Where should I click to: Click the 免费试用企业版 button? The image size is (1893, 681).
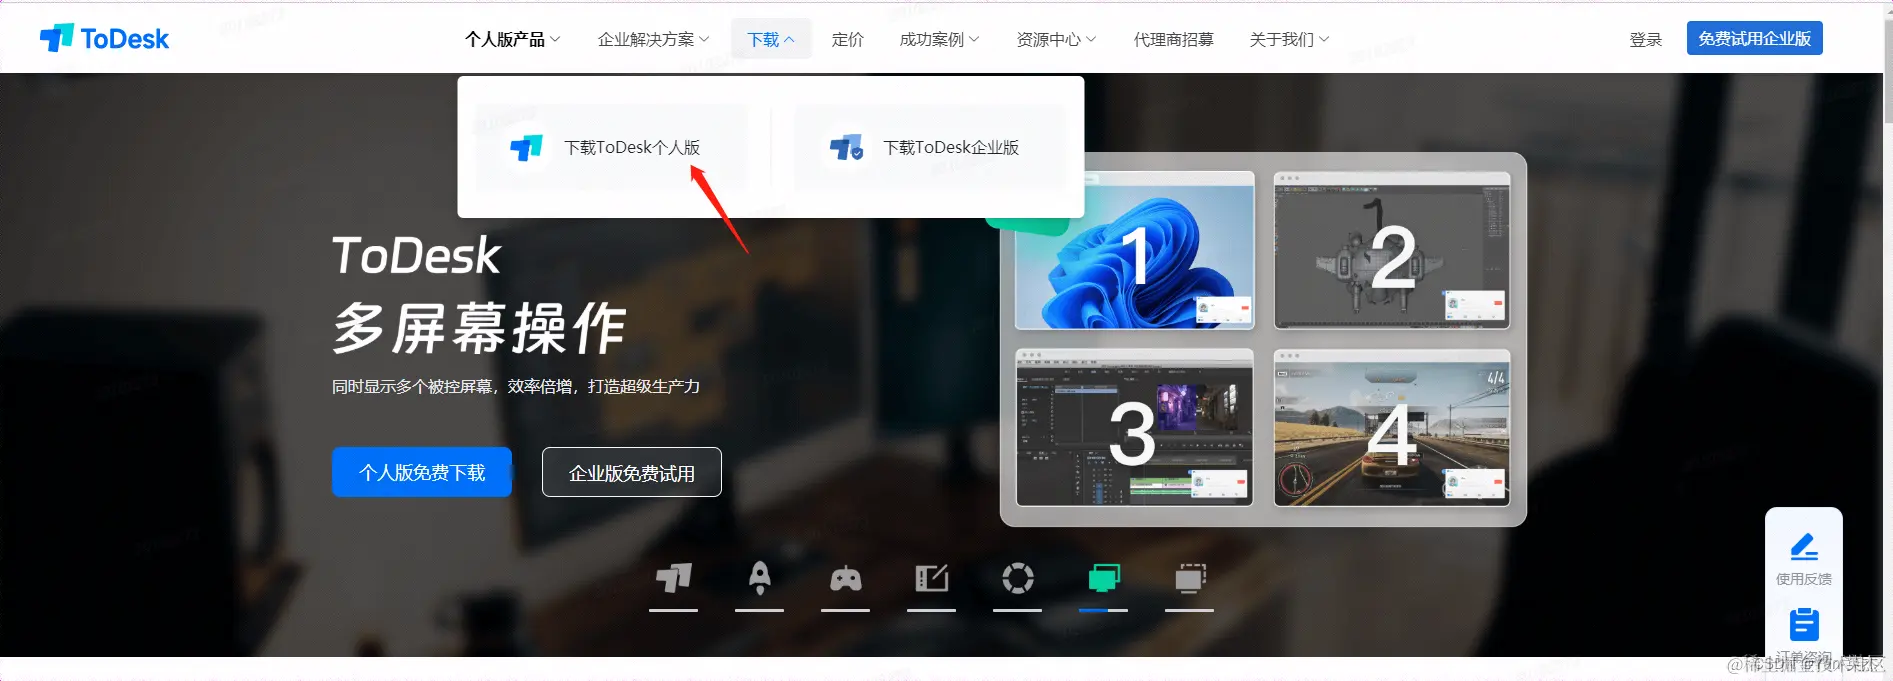pos(1754,38)
